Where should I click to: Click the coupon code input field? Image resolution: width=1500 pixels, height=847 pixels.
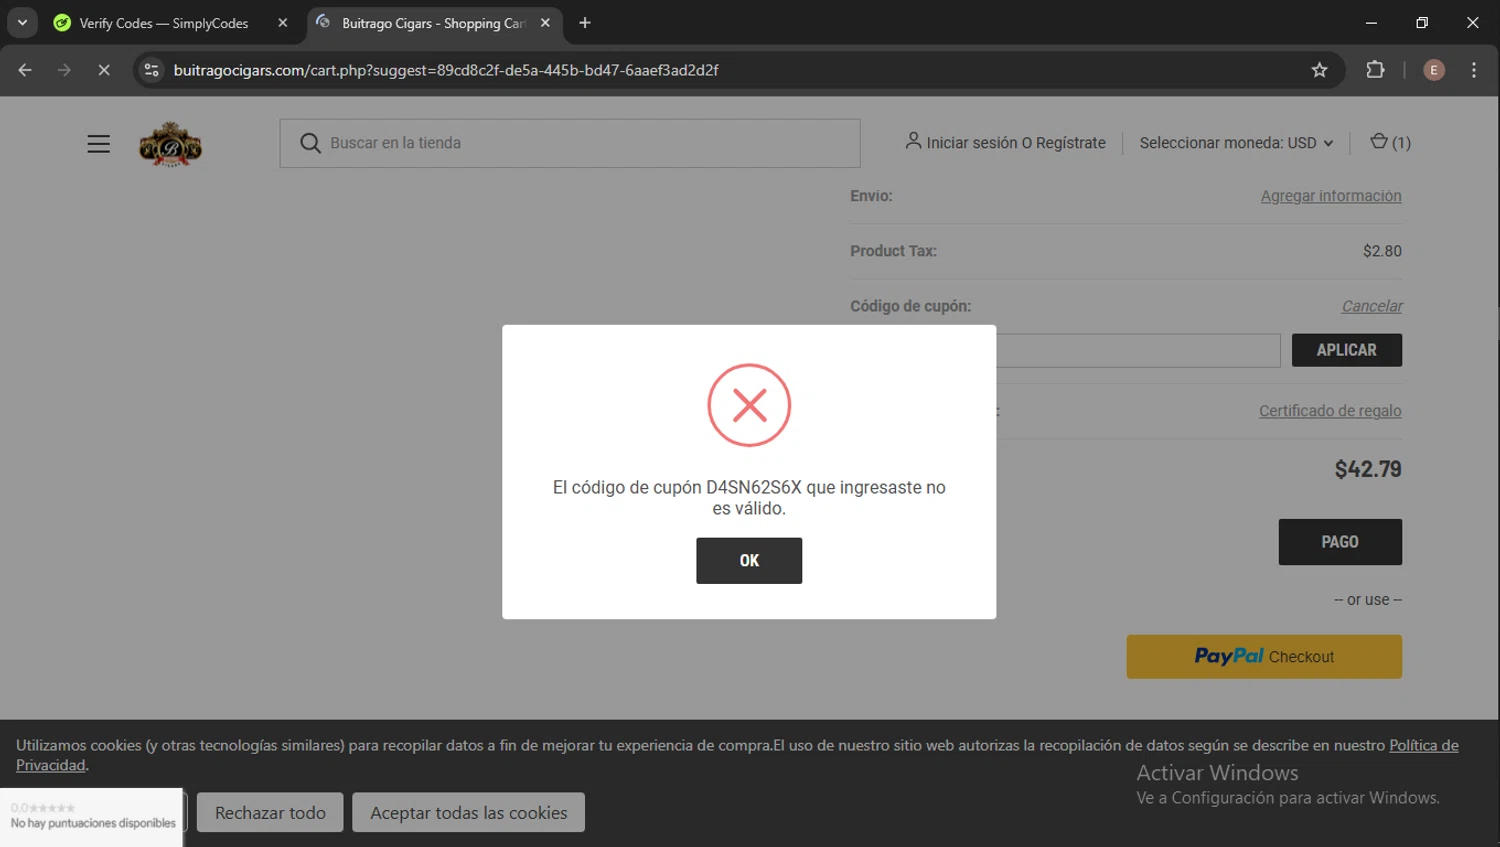[x=1138, y=350]
